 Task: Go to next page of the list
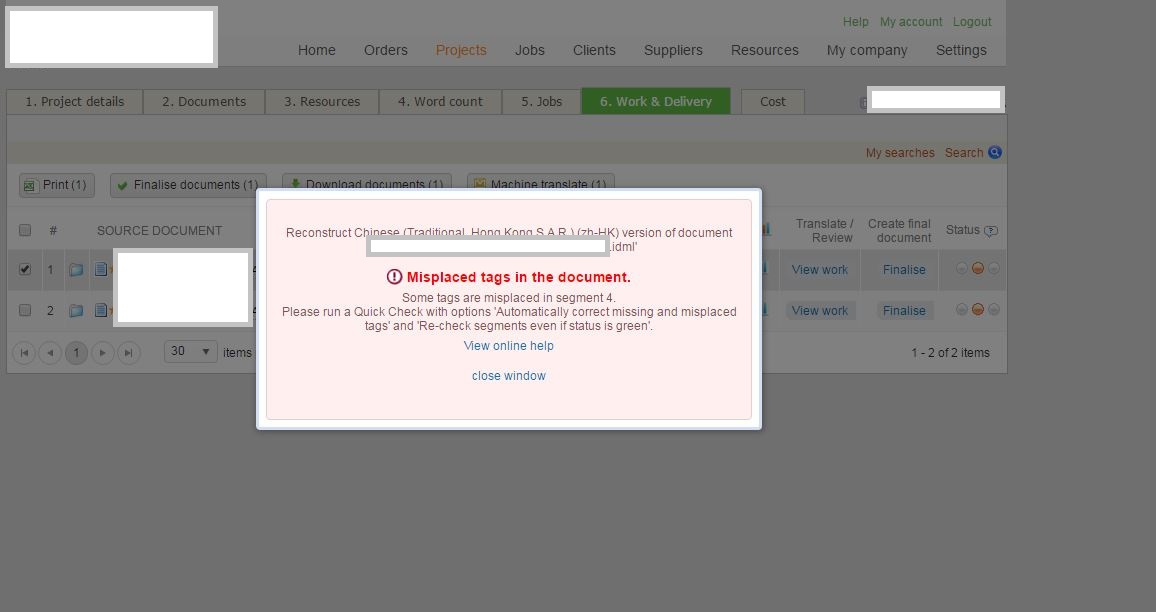102,352
